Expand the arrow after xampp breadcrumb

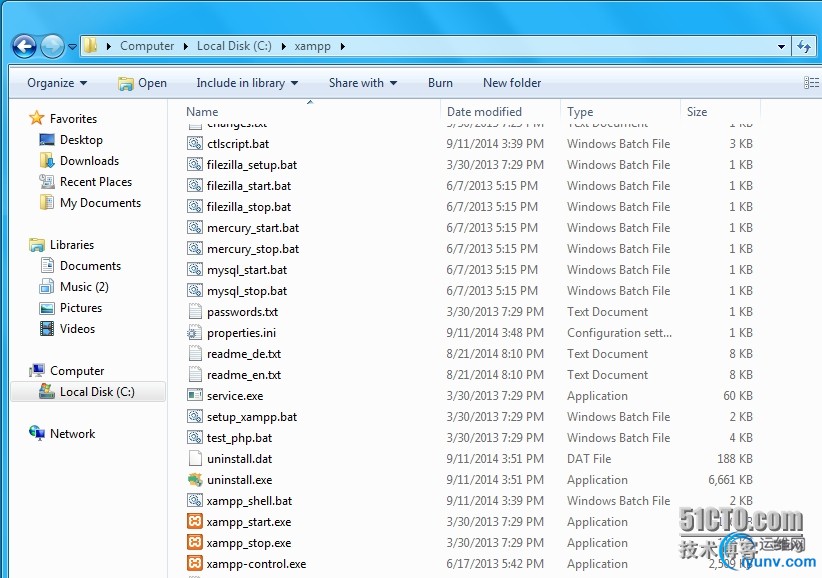343,46
